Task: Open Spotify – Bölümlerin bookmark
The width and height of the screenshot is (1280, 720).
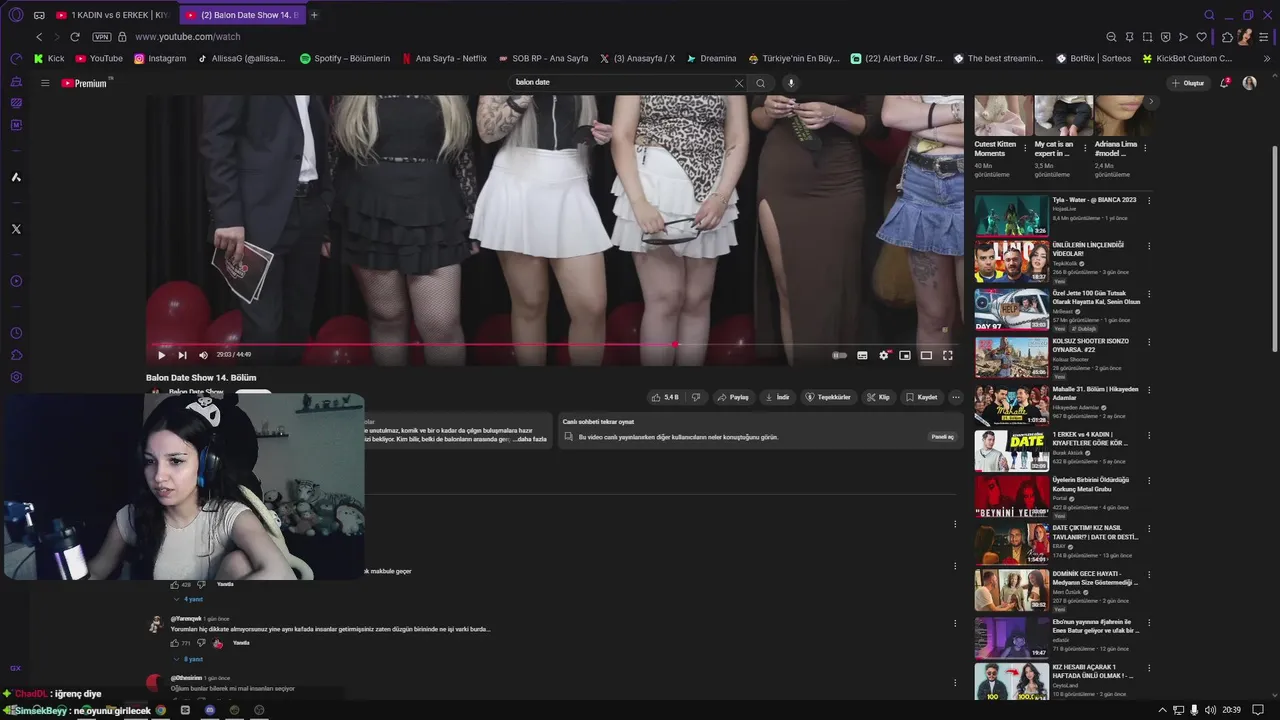Action: pos(345,58)
